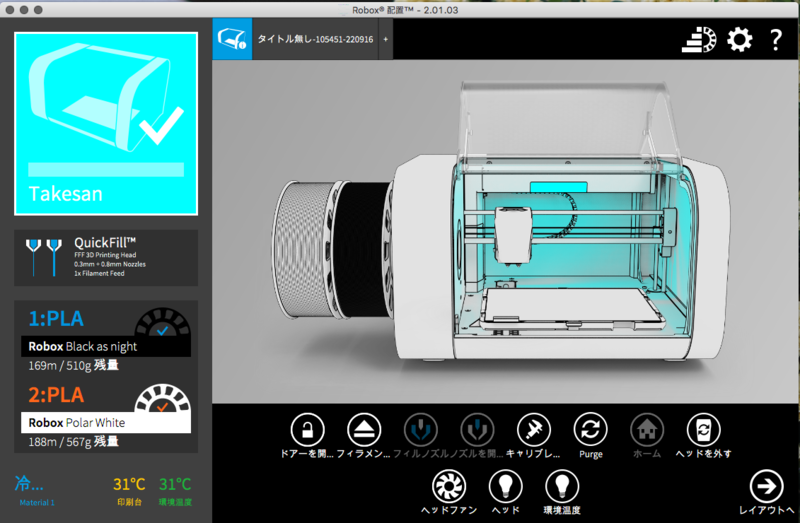Viewport: 800px width, 523px height.
Task: Go forward to the layout screen
Action: (x=766, y=486)
